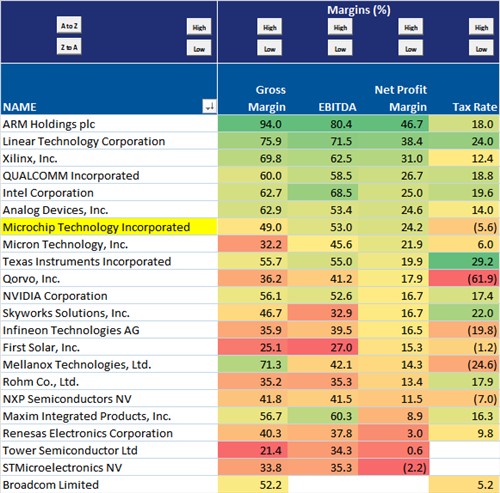Image resolution: width=500 pixels, height=493 pixels.
Task: Select the Linear Technology Corporation cell
Action: (x=109, y=141)
